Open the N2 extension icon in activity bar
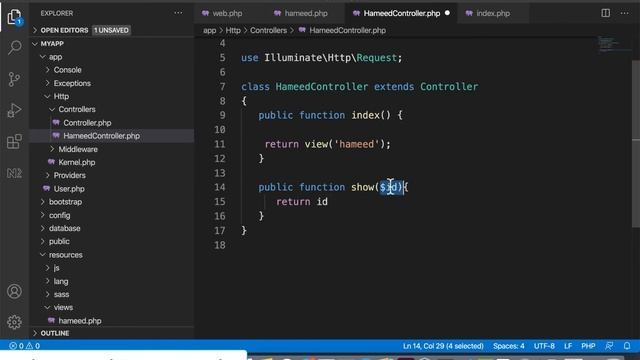640x360 pixels. (14, 173)
